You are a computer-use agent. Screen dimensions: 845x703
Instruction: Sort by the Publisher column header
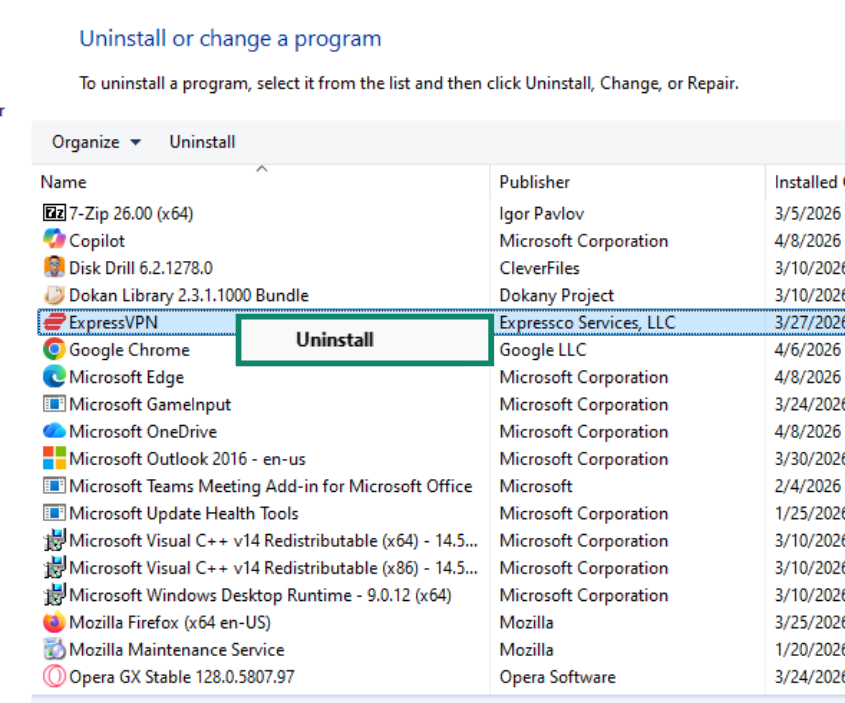pos(534,182)
